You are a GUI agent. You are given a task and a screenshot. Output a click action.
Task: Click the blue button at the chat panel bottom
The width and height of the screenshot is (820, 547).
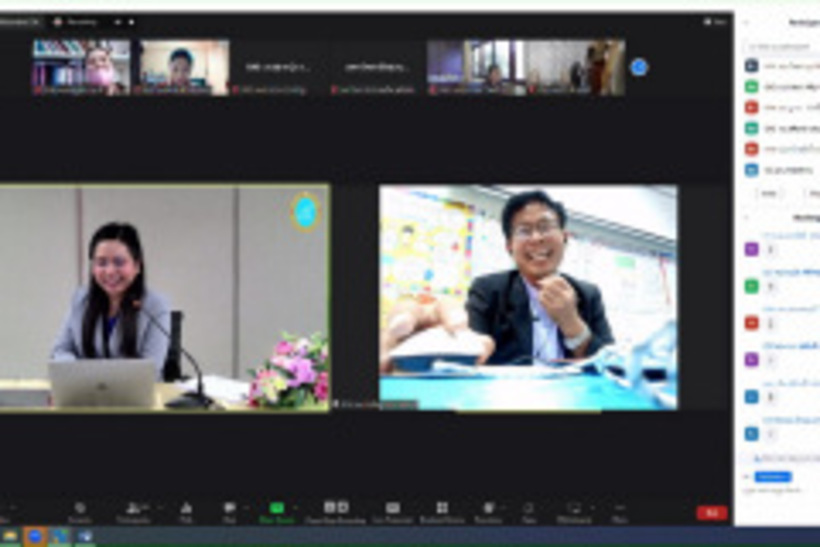(x=773, y=477)
